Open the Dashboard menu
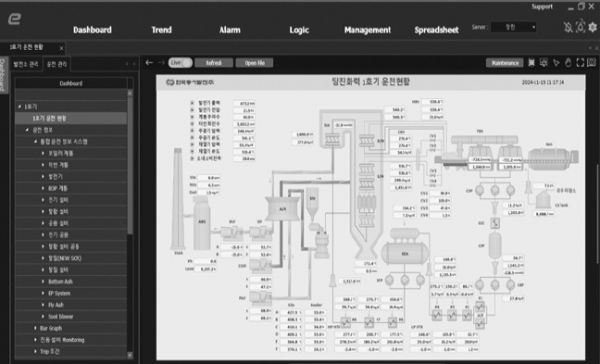 92,30
